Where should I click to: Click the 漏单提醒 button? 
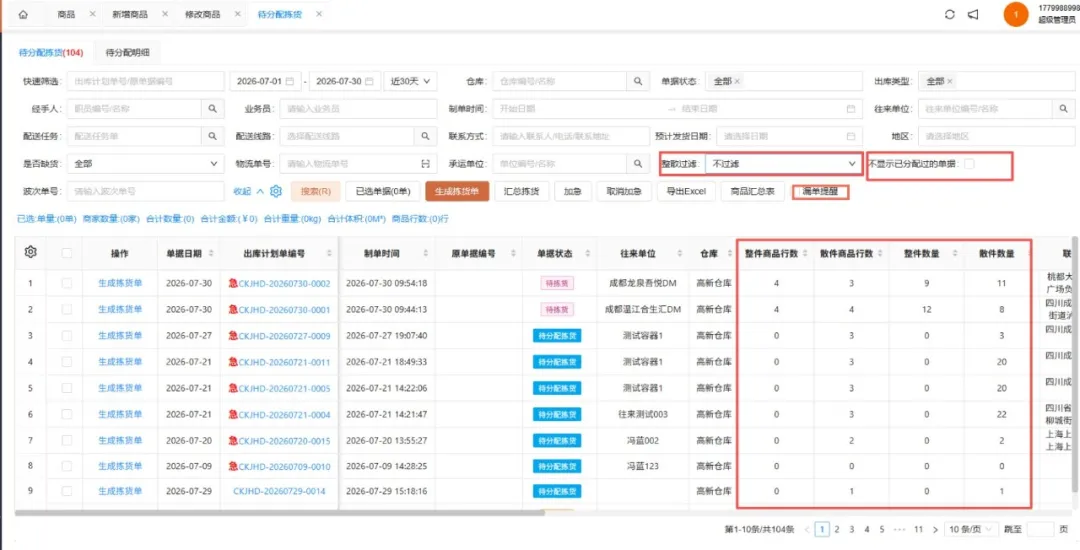click(820, 192)
